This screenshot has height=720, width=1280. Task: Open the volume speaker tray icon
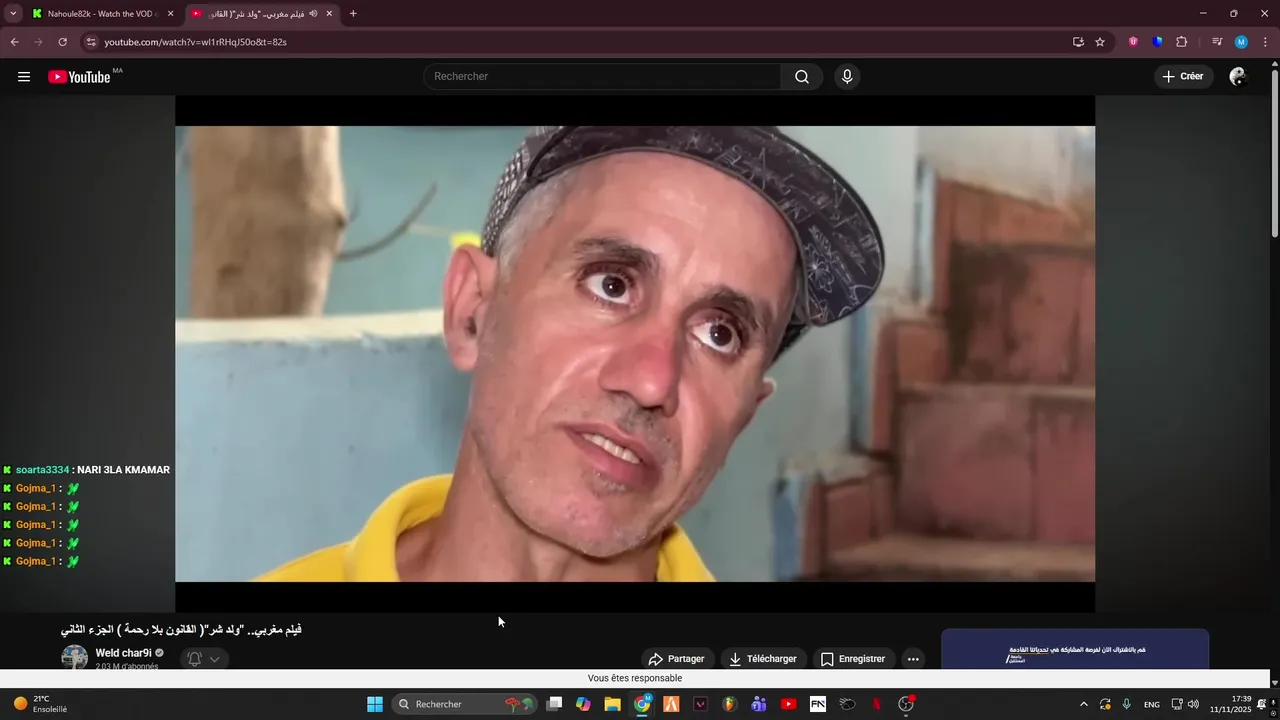tap(1193, 704)
